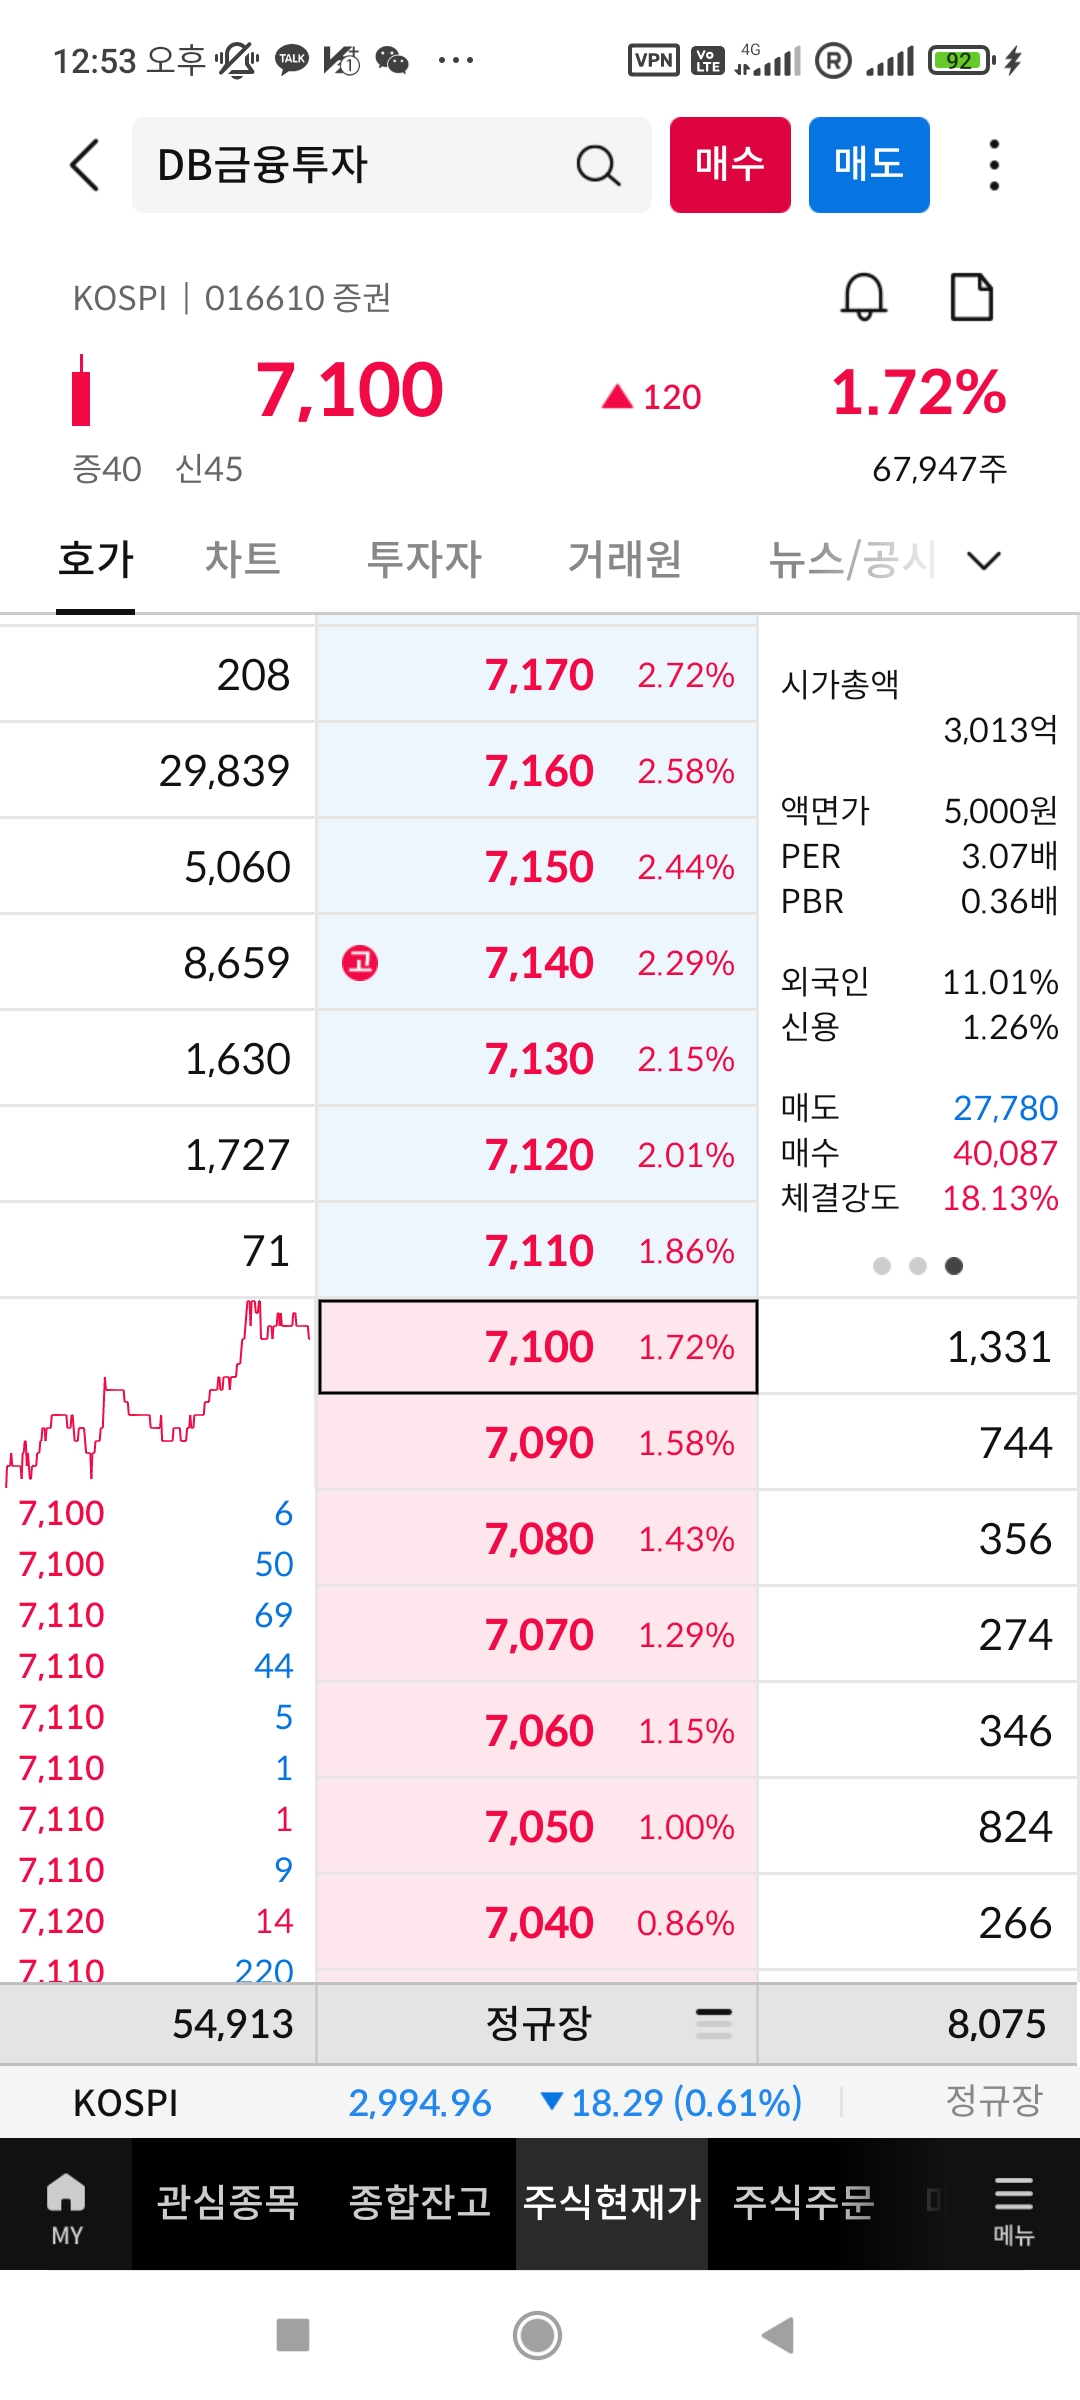
Task: Open the three-dot overflow menu
Action: pyautogui.click(x=993, y=165)
